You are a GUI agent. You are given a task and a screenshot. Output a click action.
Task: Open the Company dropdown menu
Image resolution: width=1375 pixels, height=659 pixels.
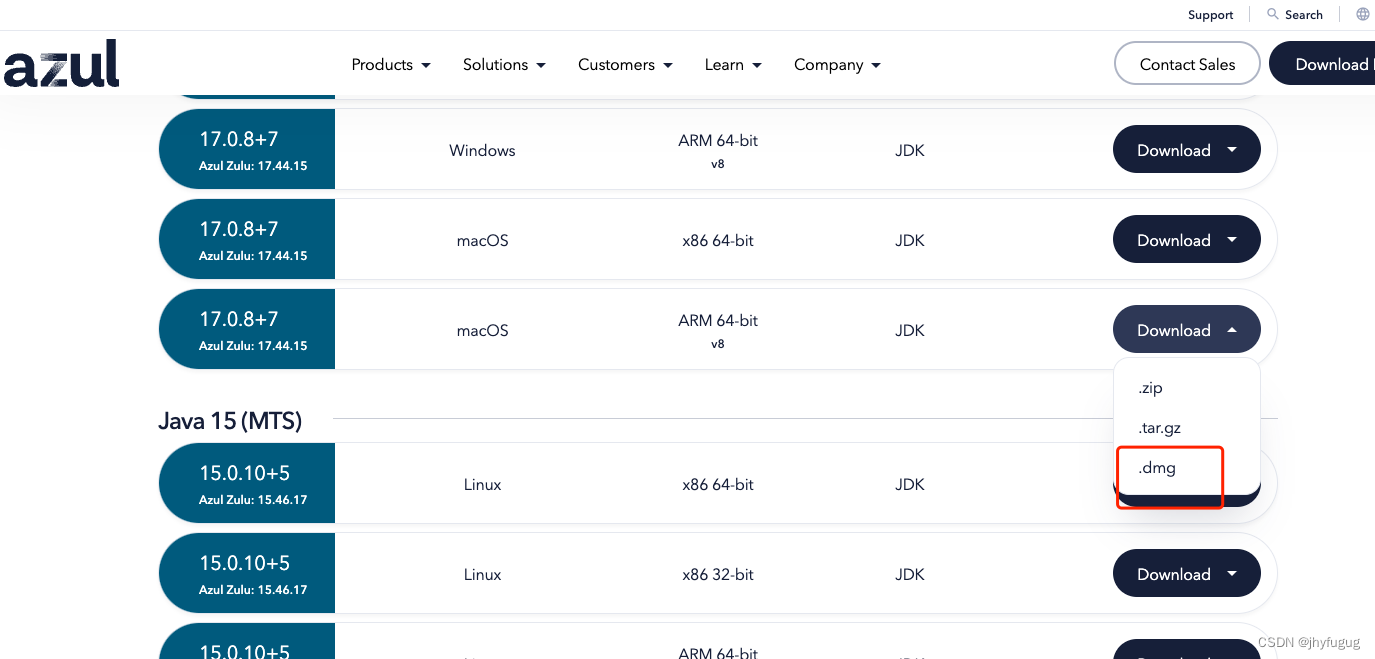point(836,64)
